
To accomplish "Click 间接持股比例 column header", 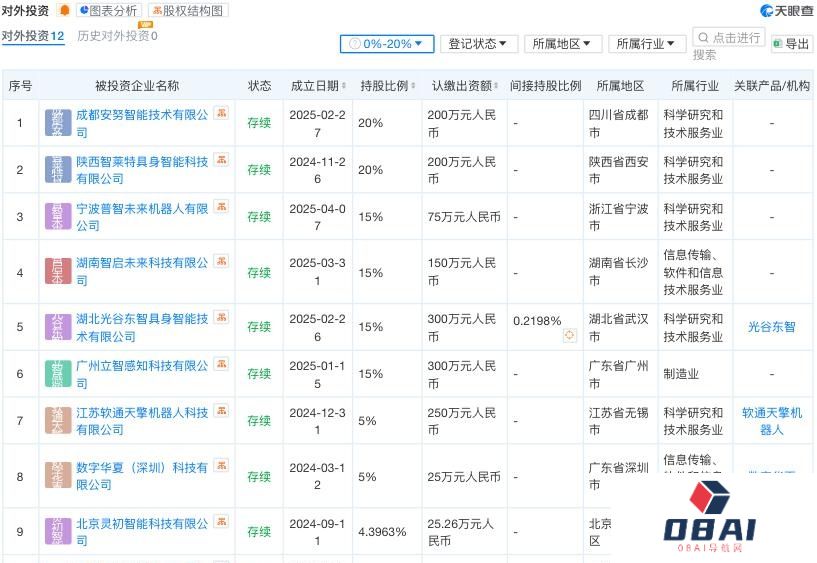I will click(546, 86).
